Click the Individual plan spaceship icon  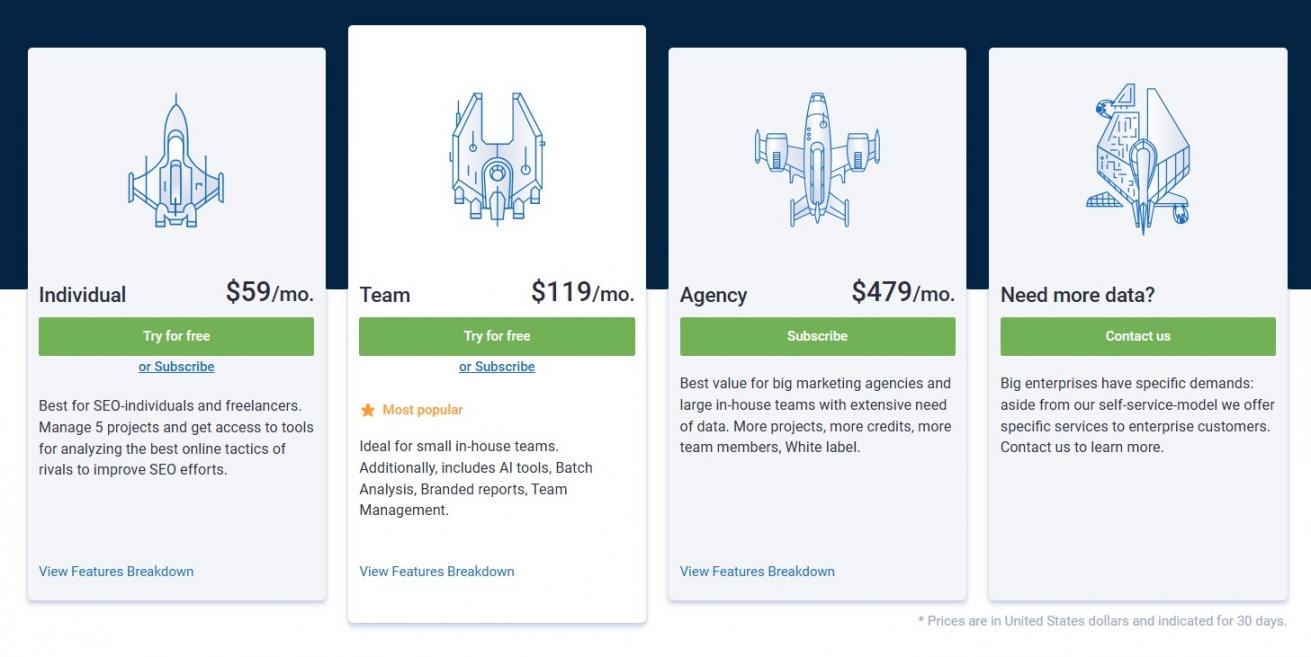(176, 161)
